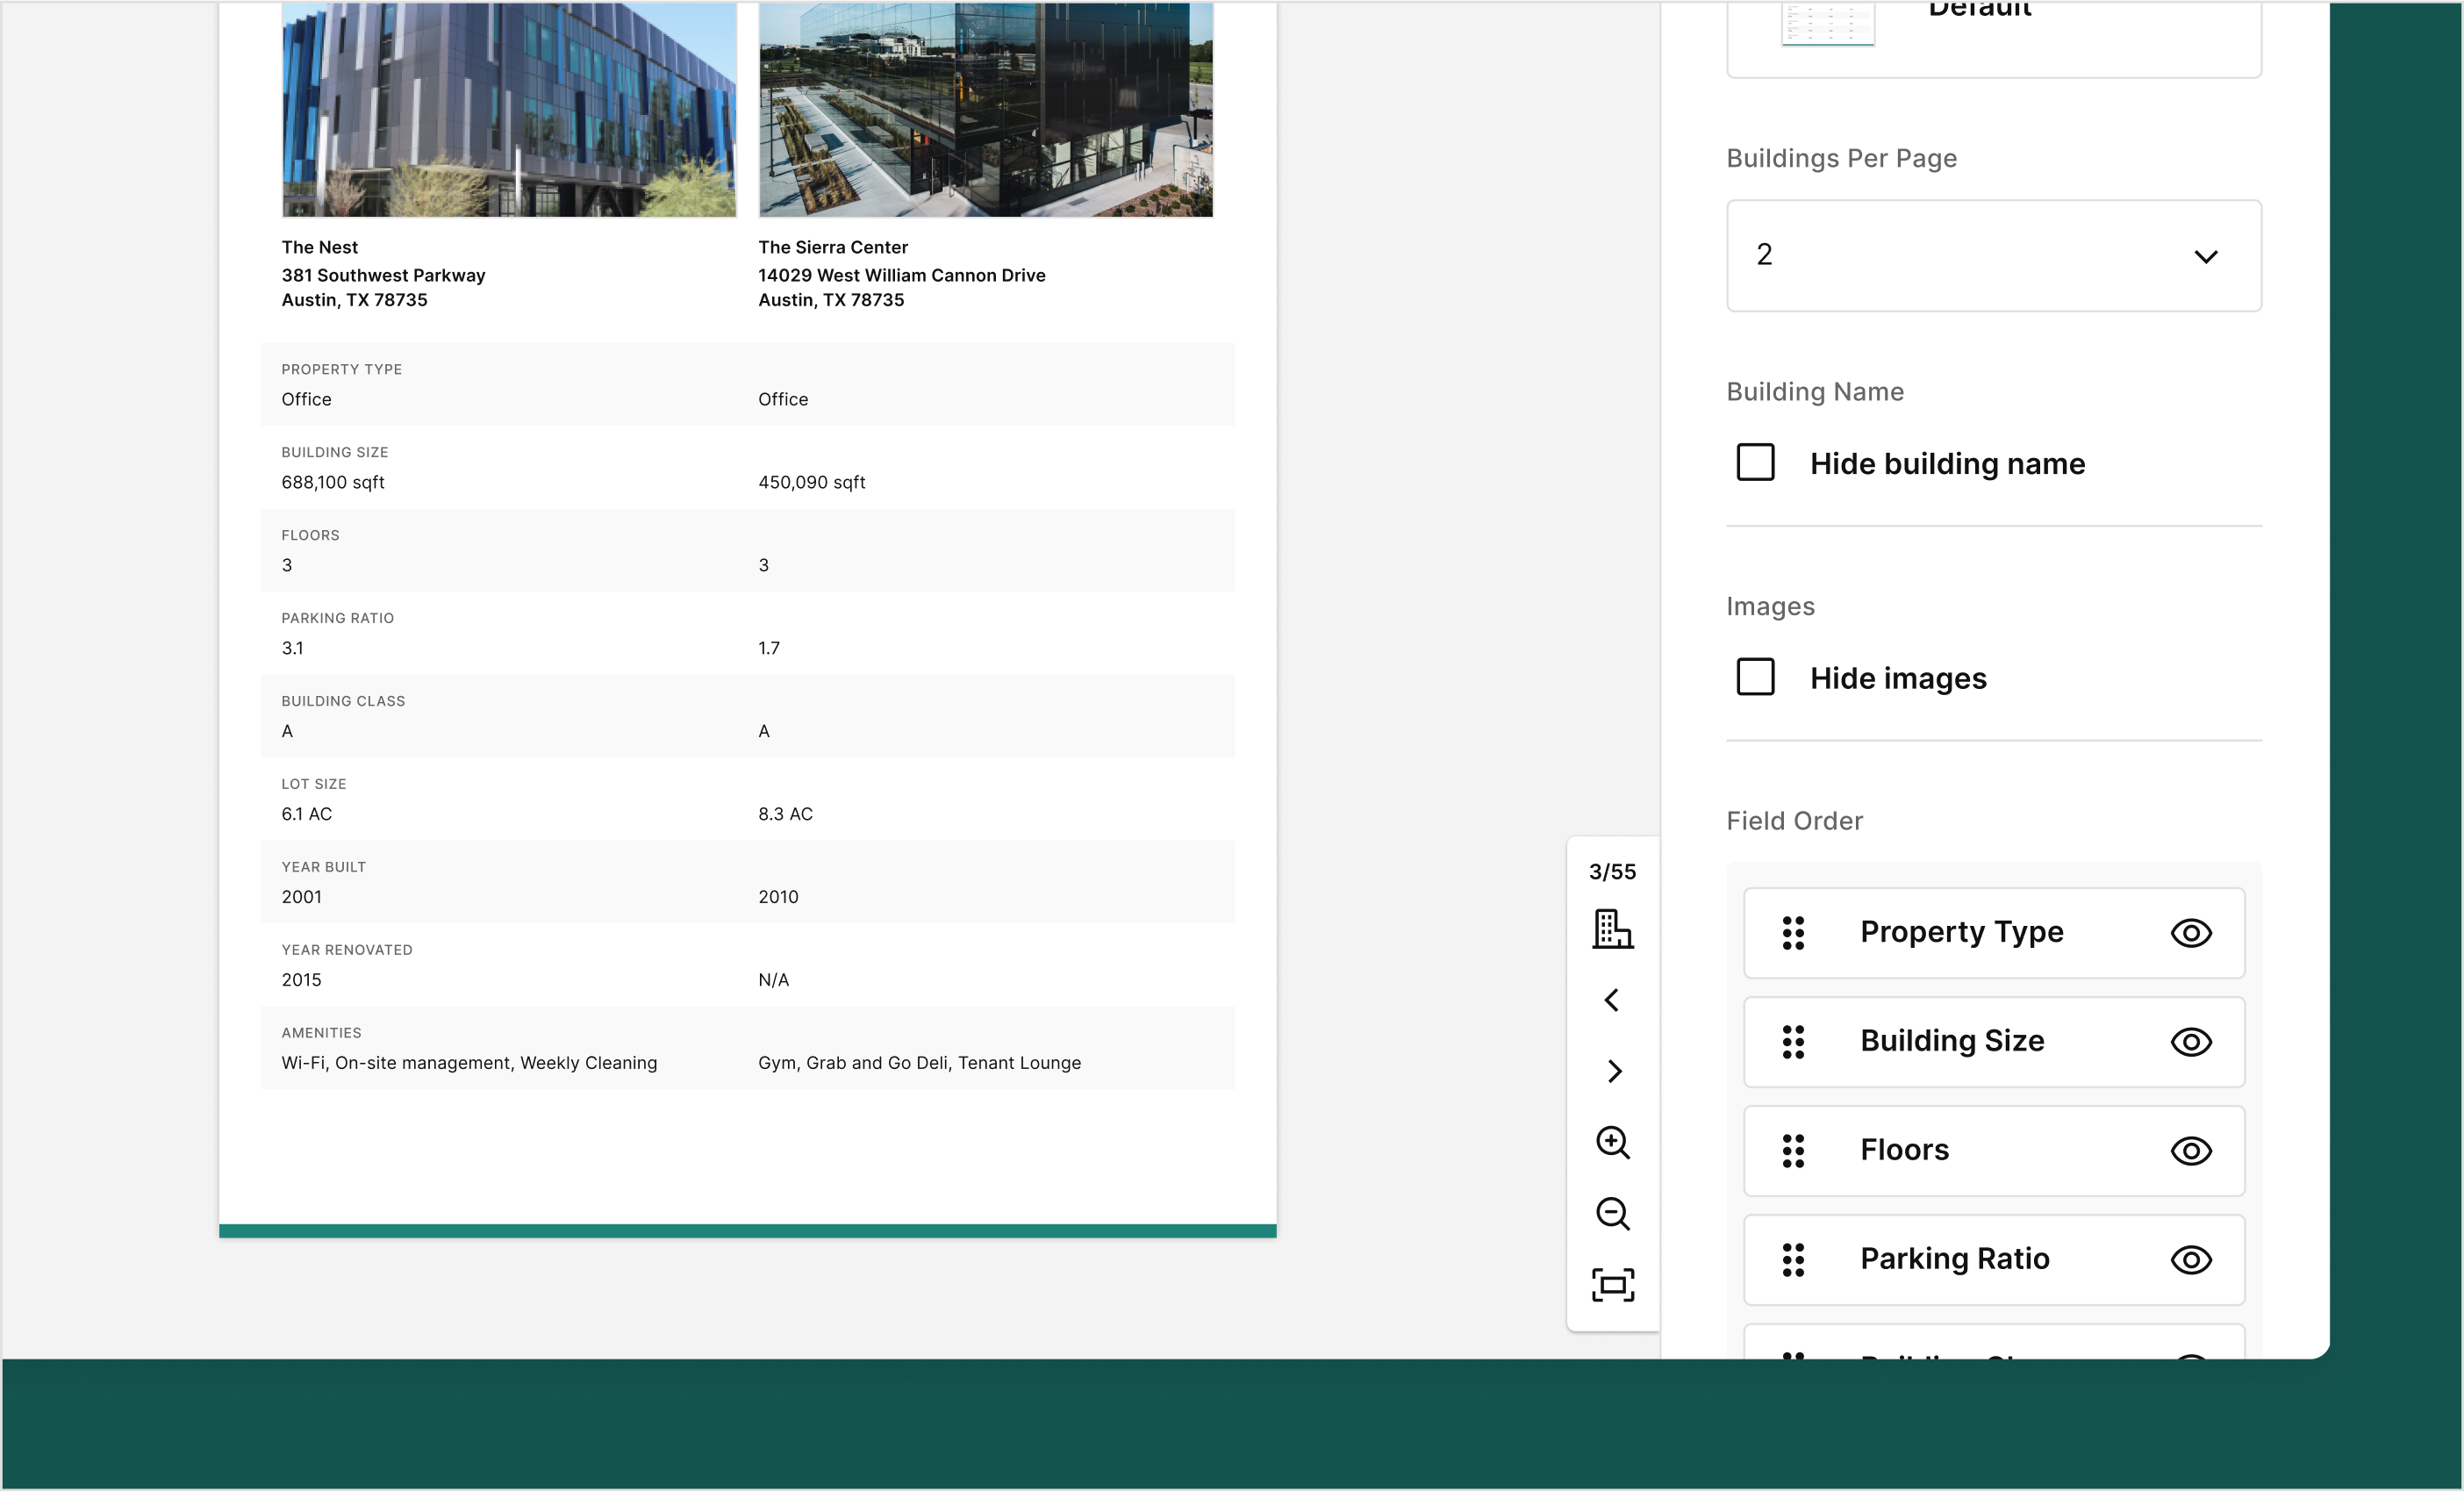Zoom in with the magnifier plus icon

tap(1612, 1142)
